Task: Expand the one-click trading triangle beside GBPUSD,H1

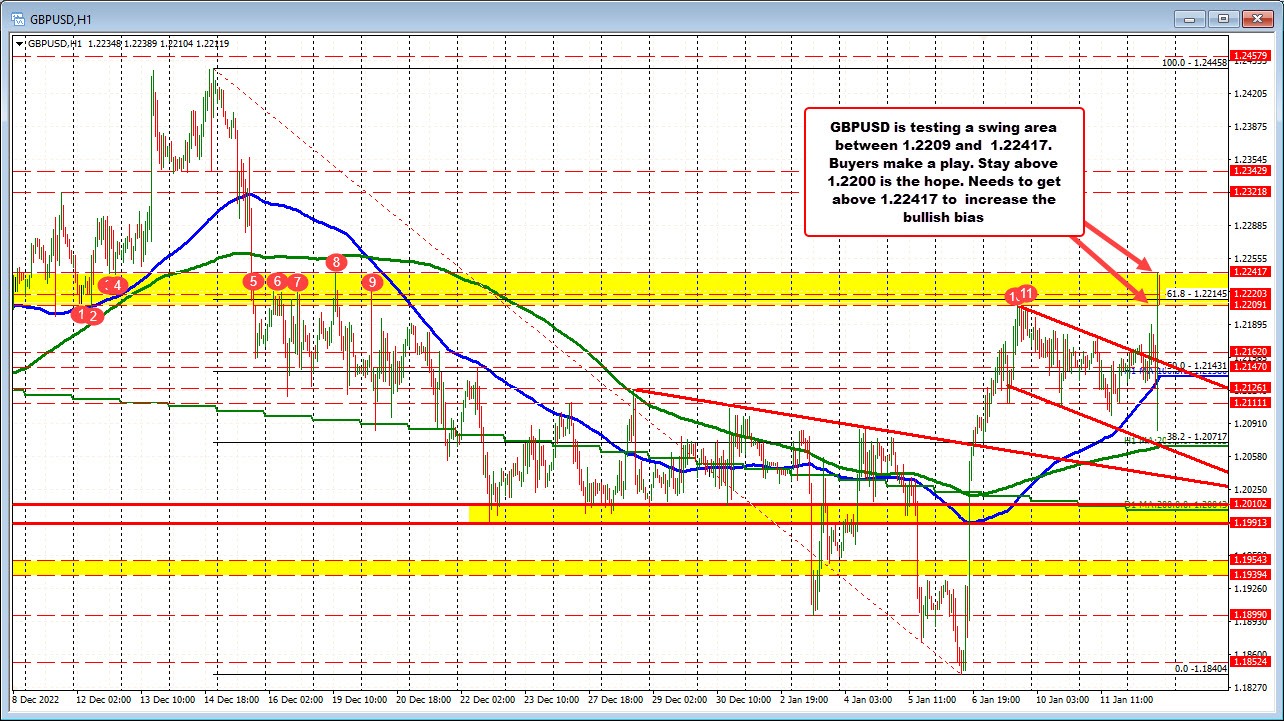Action: coord(18,43)
